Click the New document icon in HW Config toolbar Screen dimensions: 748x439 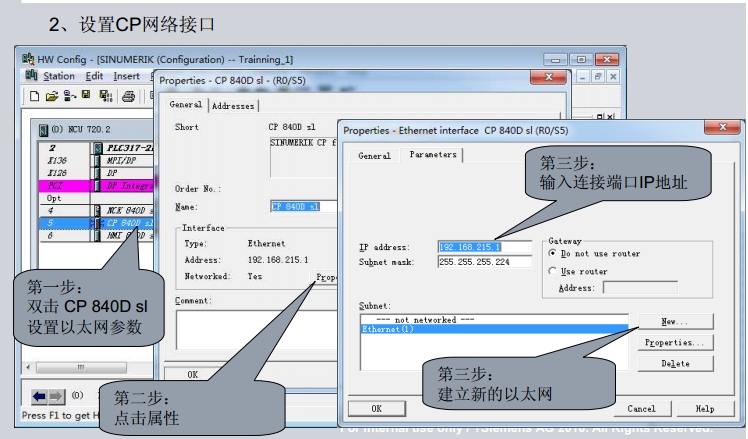point(34,96)
